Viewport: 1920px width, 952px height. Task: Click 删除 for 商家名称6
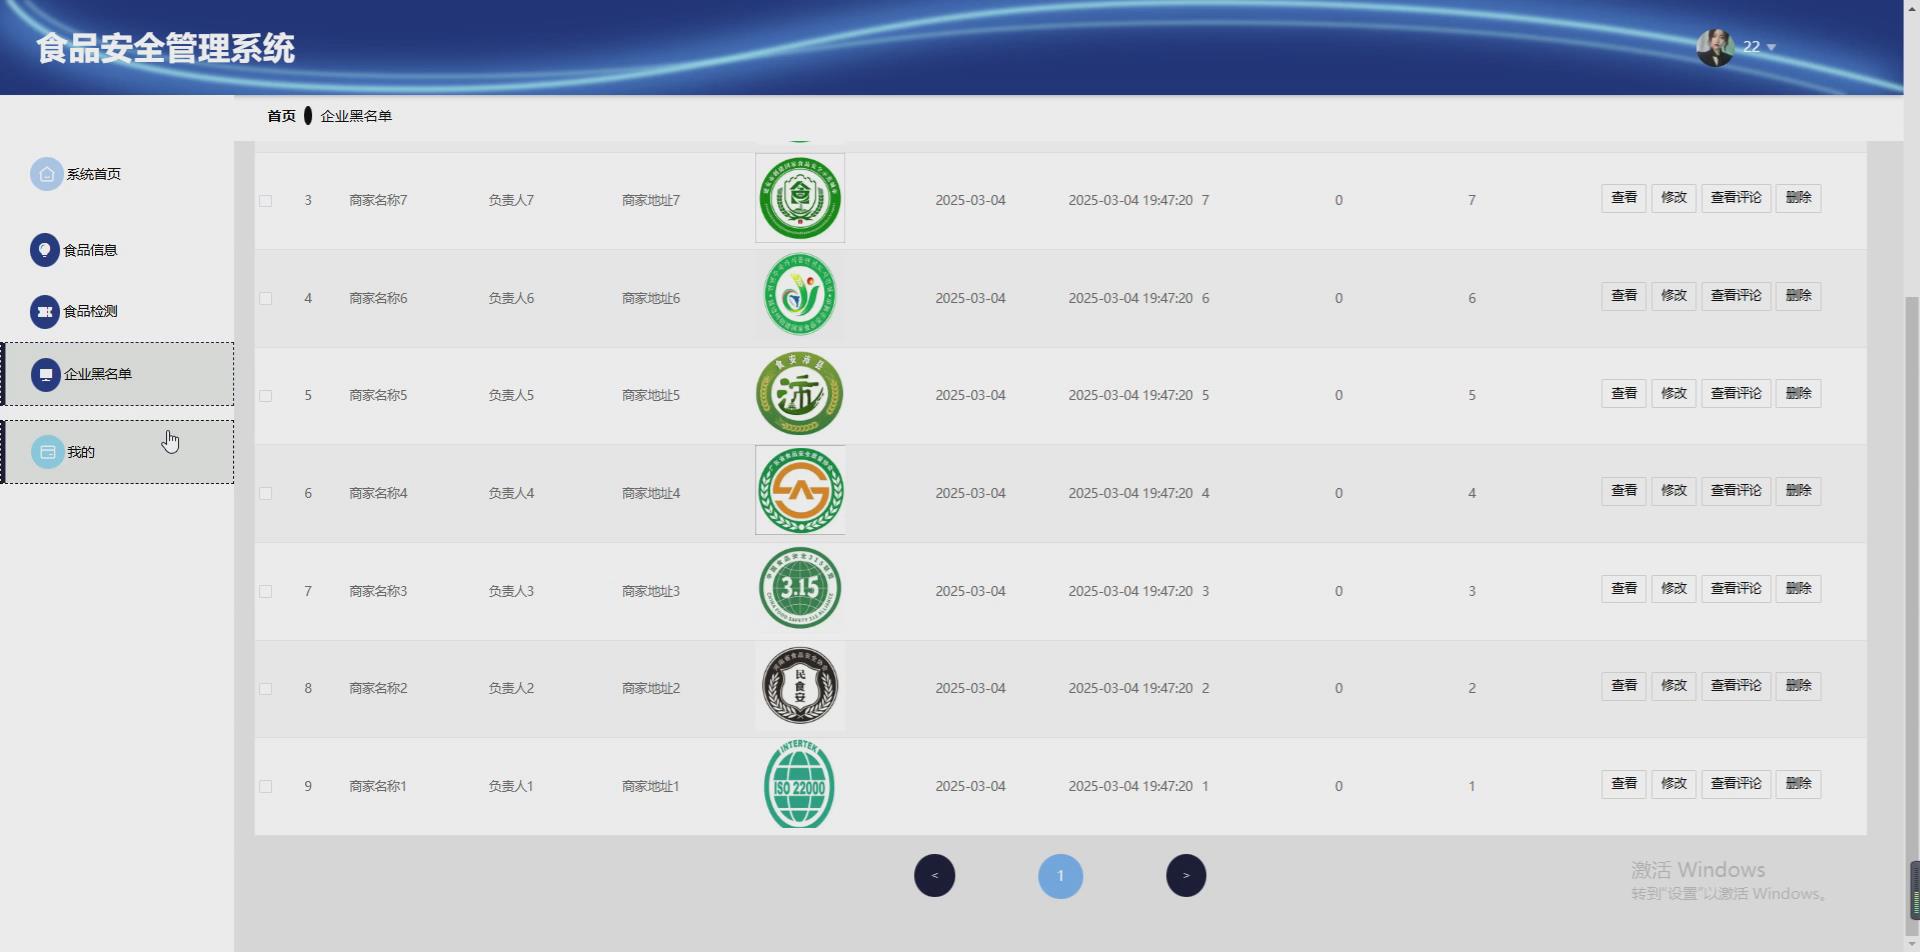pos(1798,296)
